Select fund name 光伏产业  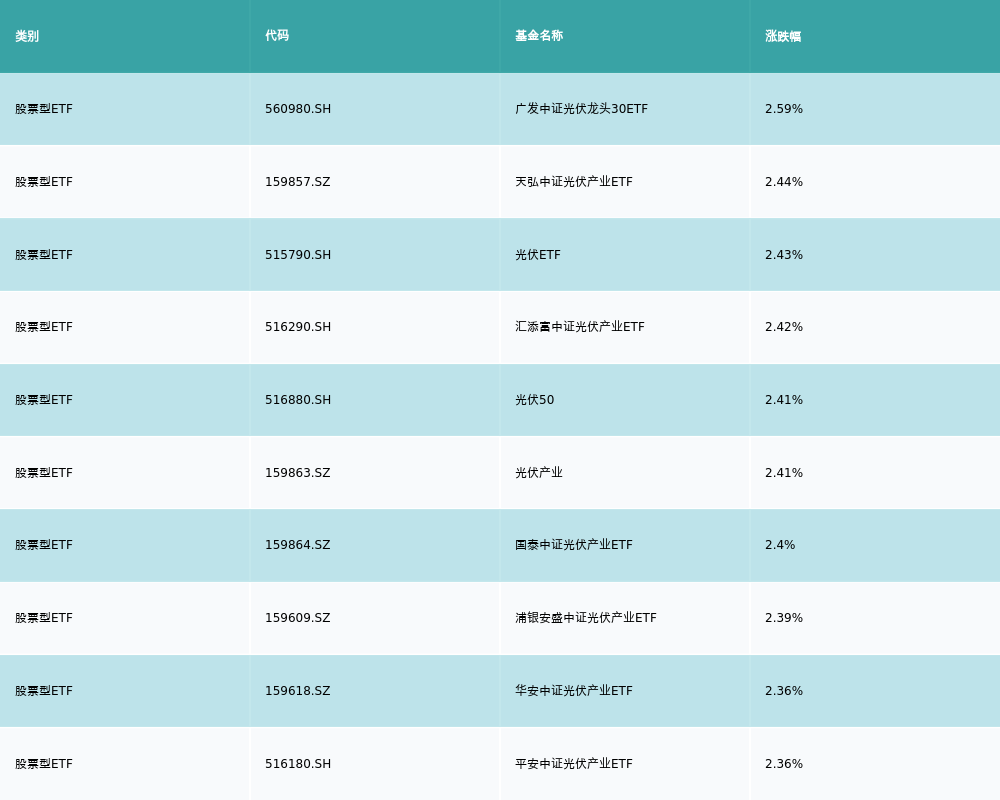click(x=539, y=473)
